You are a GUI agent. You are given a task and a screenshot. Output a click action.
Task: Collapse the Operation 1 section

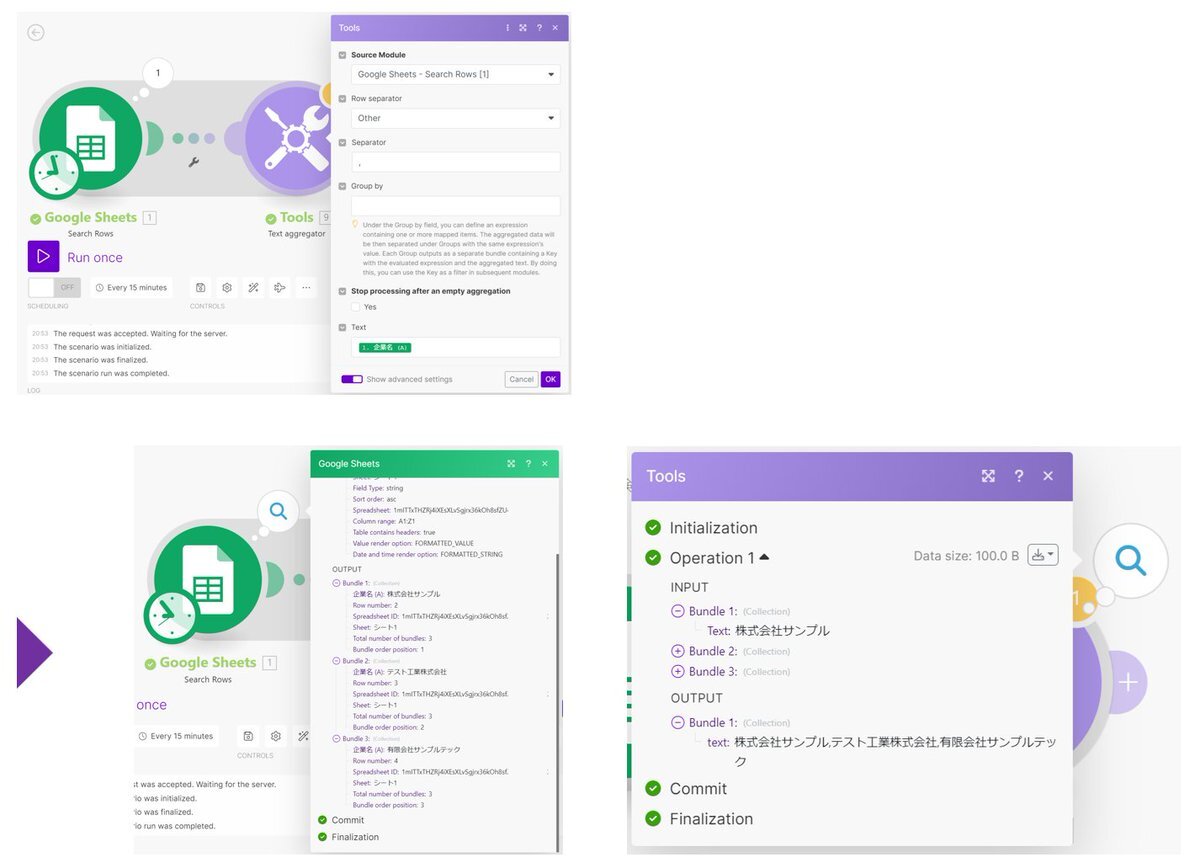tap(764, 557)
